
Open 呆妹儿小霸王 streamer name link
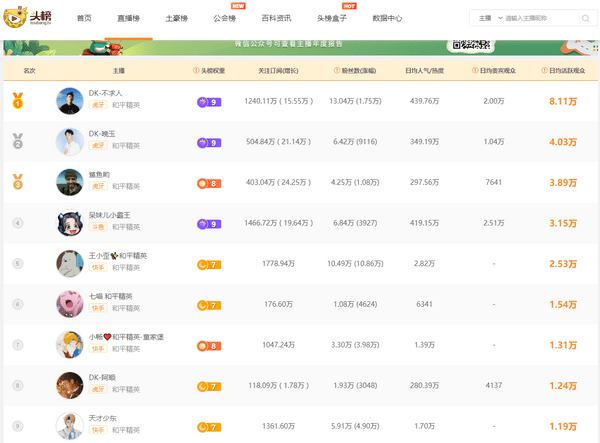[x=109, y=215]
